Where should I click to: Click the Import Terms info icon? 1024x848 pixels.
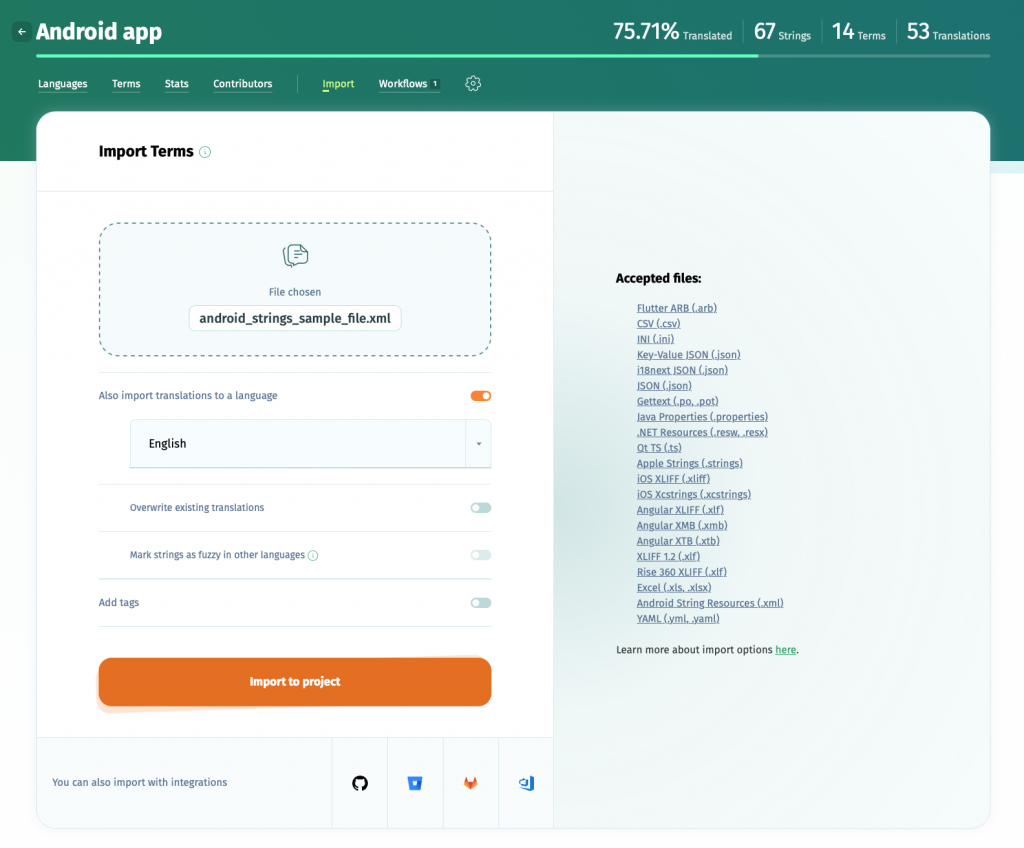point(205,152)
